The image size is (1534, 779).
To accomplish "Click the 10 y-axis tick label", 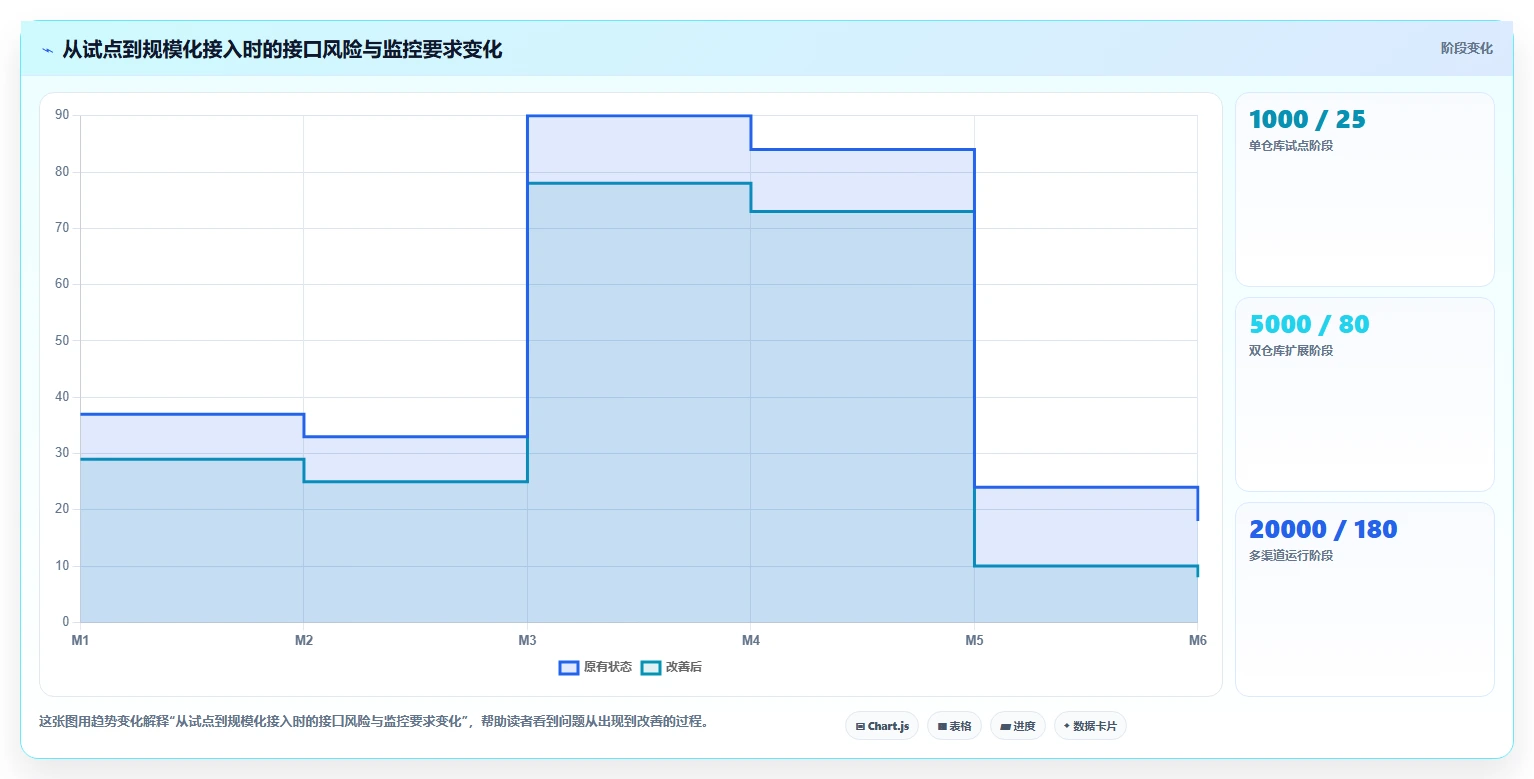I will [x=62, y=566].
